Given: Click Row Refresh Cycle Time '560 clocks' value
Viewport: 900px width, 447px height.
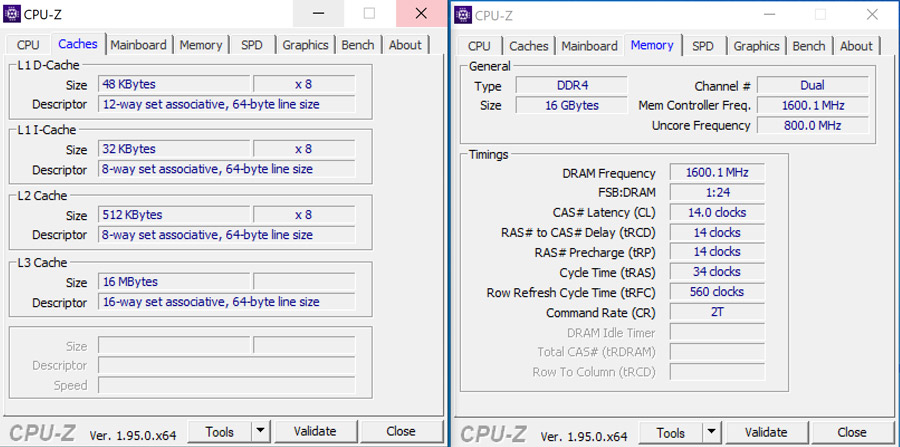Looking at the screenshot, I should pos(717,292).
